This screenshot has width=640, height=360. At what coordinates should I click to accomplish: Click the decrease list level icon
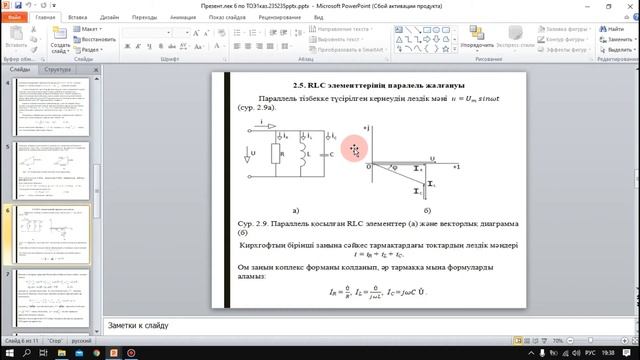point(273,33)
